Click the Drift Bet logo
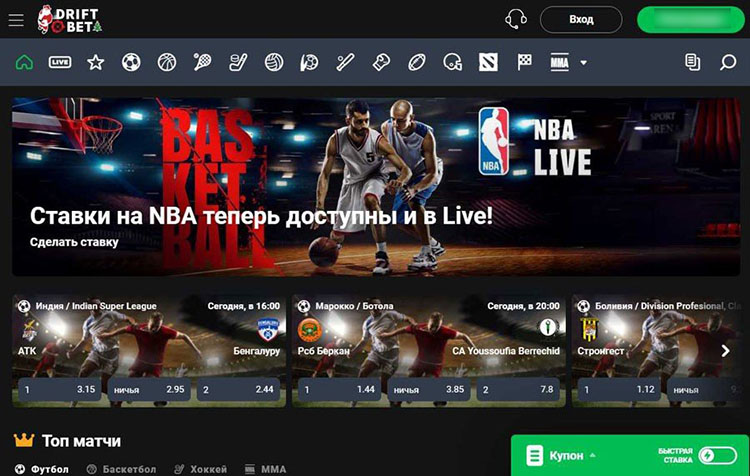 70,20
